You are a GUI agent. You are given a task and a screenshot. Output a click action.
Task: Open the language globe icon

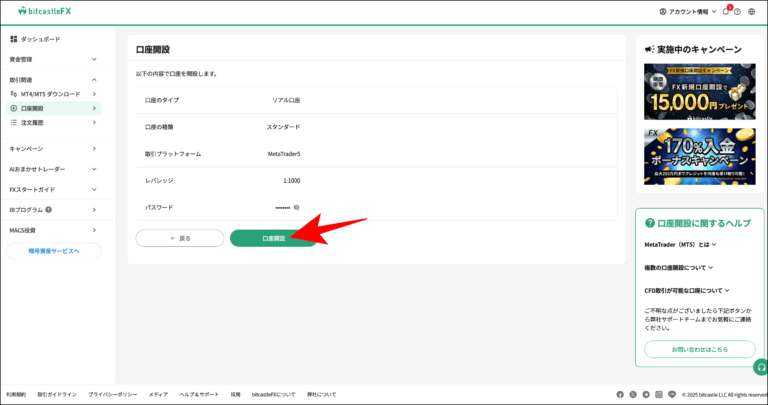coord(751,11)
